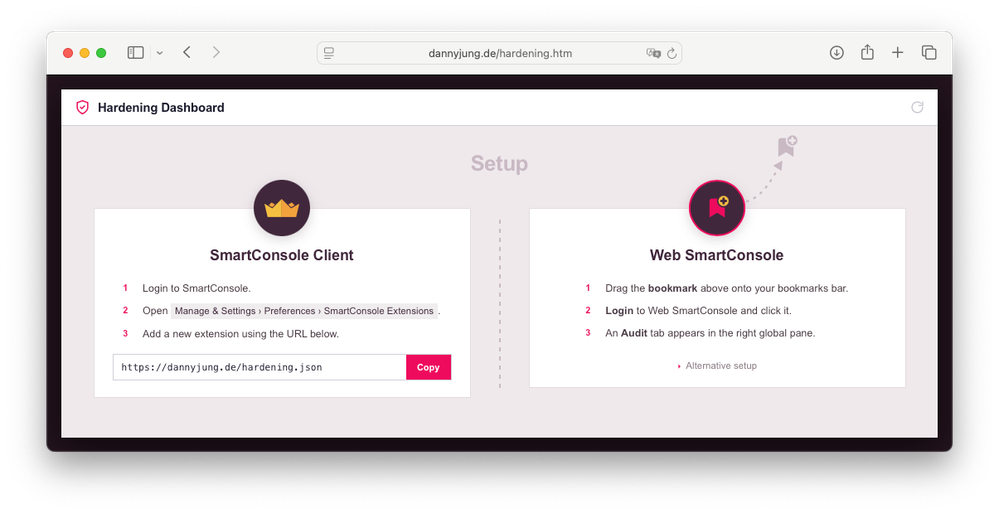999x513 pixels.
Task: Go forward with the browser forward arrow
Action: pyautogui.click(x=216, y=52)
